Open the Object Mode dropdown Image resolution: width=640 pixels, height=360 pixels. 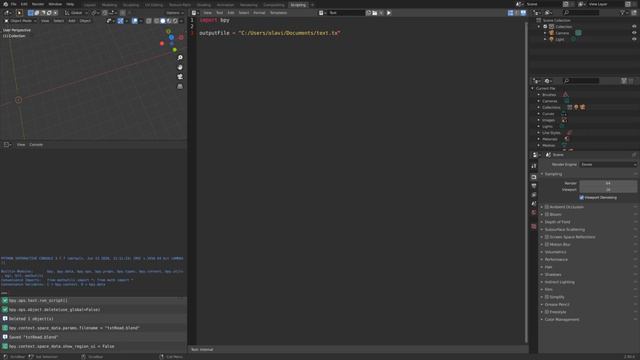click(x=20, y=20)
